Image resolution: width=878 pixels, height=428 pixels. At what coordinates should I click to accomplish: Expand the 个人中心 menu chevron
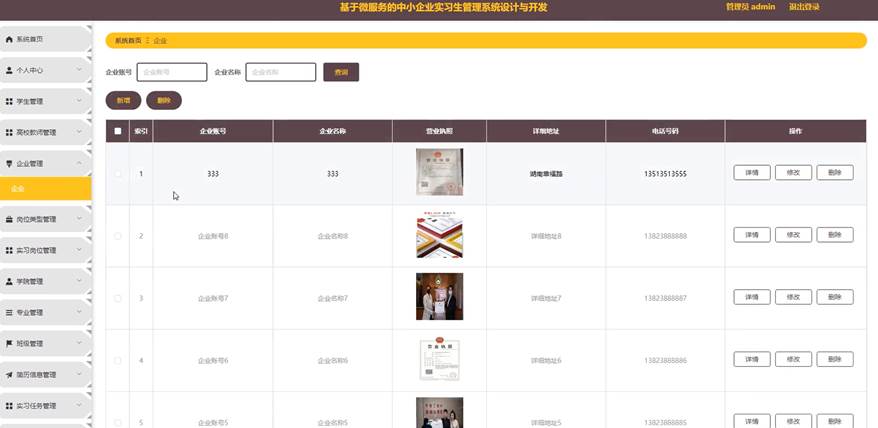click(79, 71)
